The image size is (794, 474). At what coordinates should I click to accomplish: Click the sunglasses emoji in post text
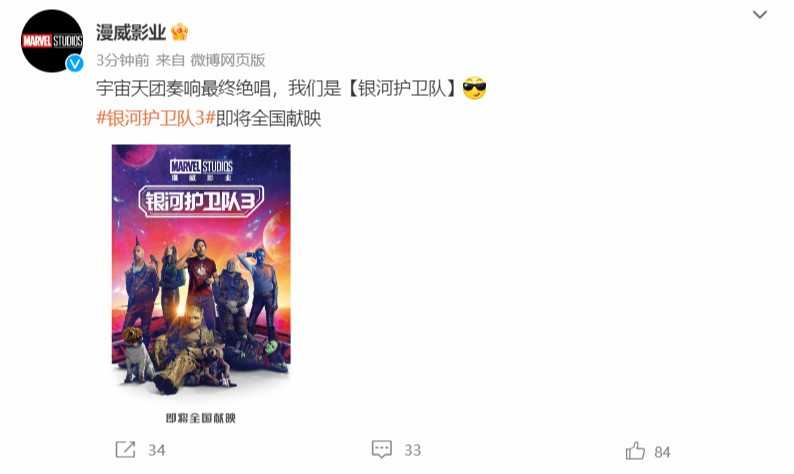[474, 89]
